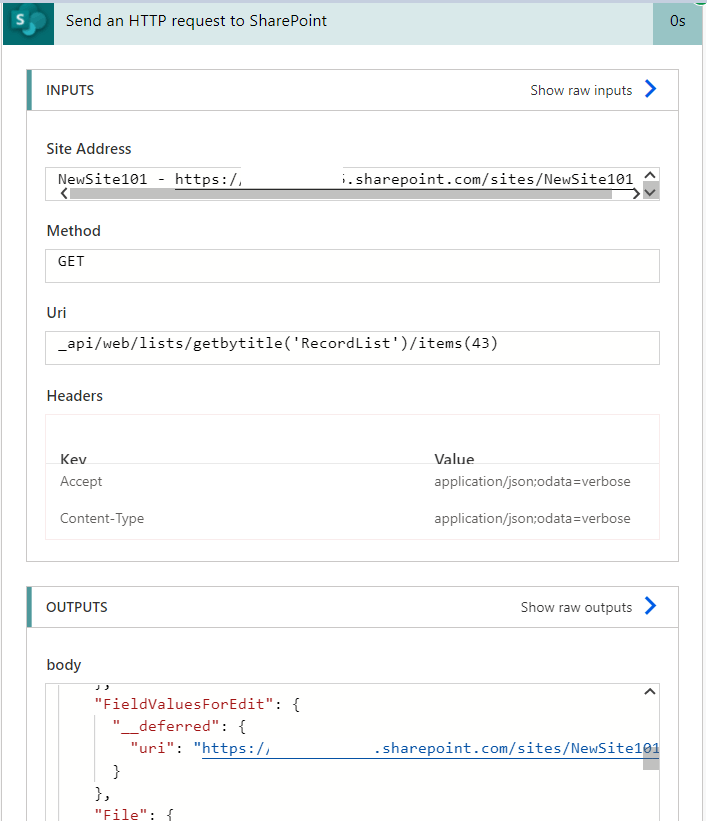Viewport: 707px width, 821px height.
Task: Select the "__deferred" key in body
Action: (x=165, y=726)
